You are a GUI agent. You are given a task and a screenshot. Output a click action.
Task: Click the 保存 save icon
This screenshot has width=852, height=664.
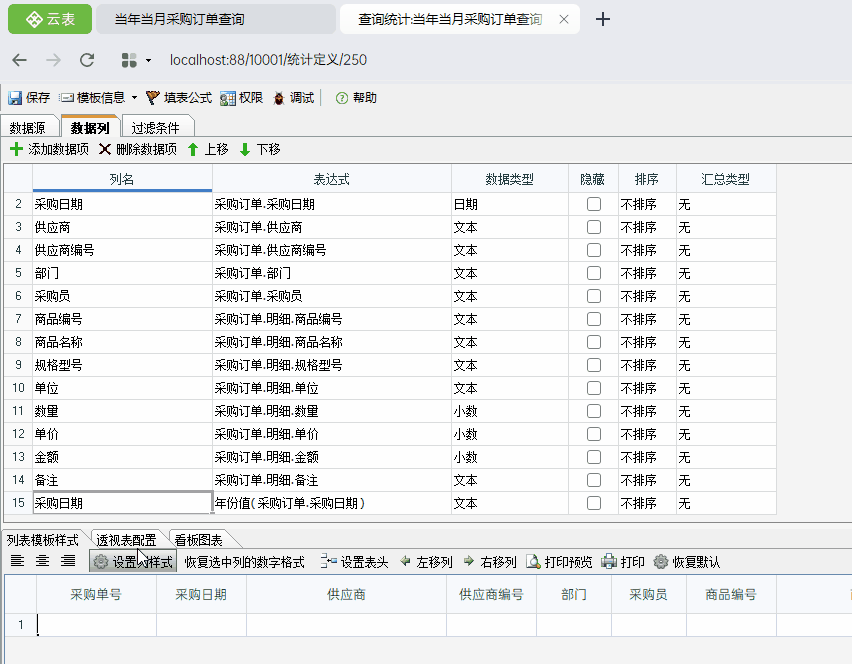[x=15, y=98]
